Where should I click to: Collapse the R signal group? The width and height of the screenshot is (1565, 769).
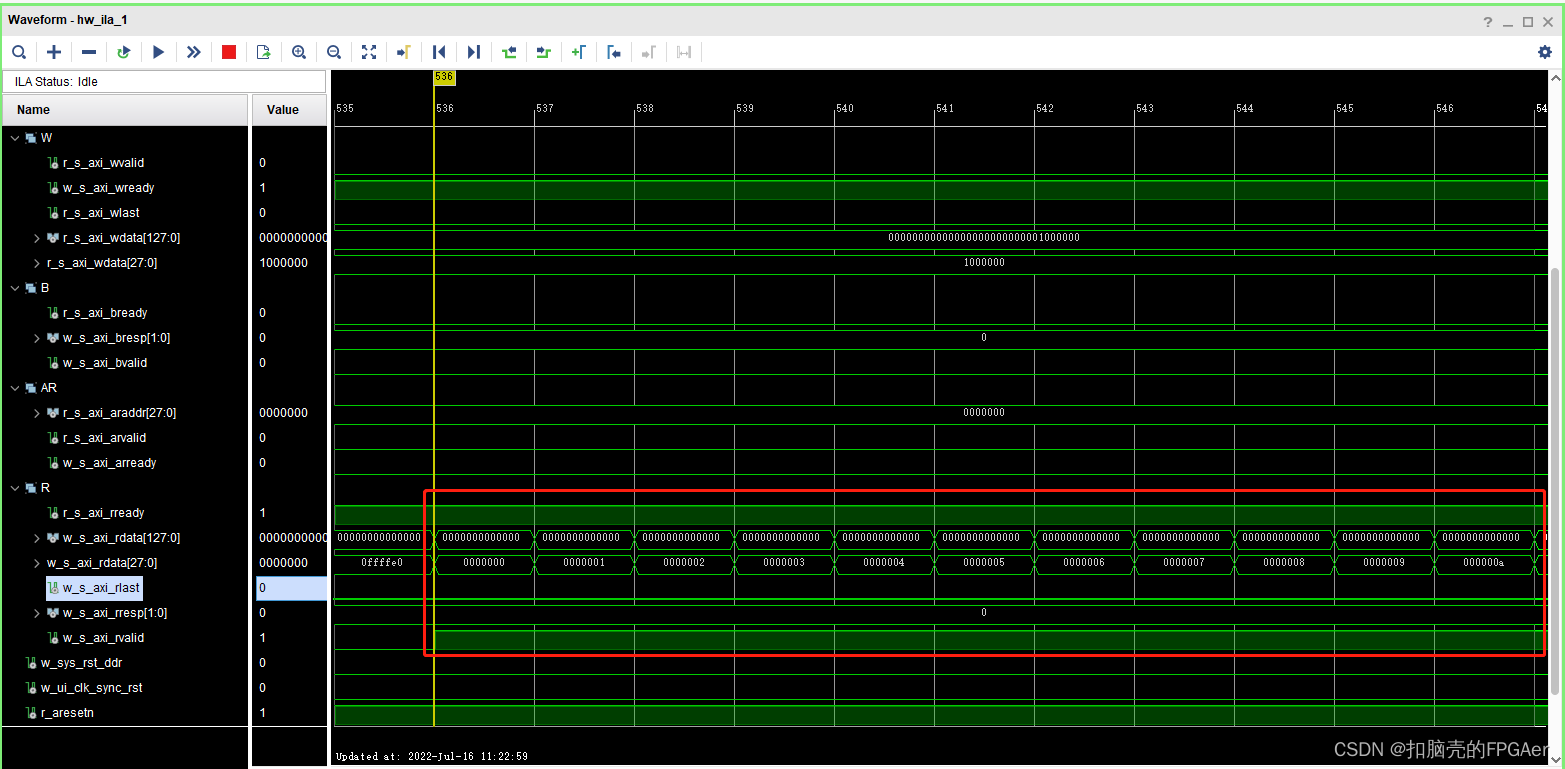(14, 487)
